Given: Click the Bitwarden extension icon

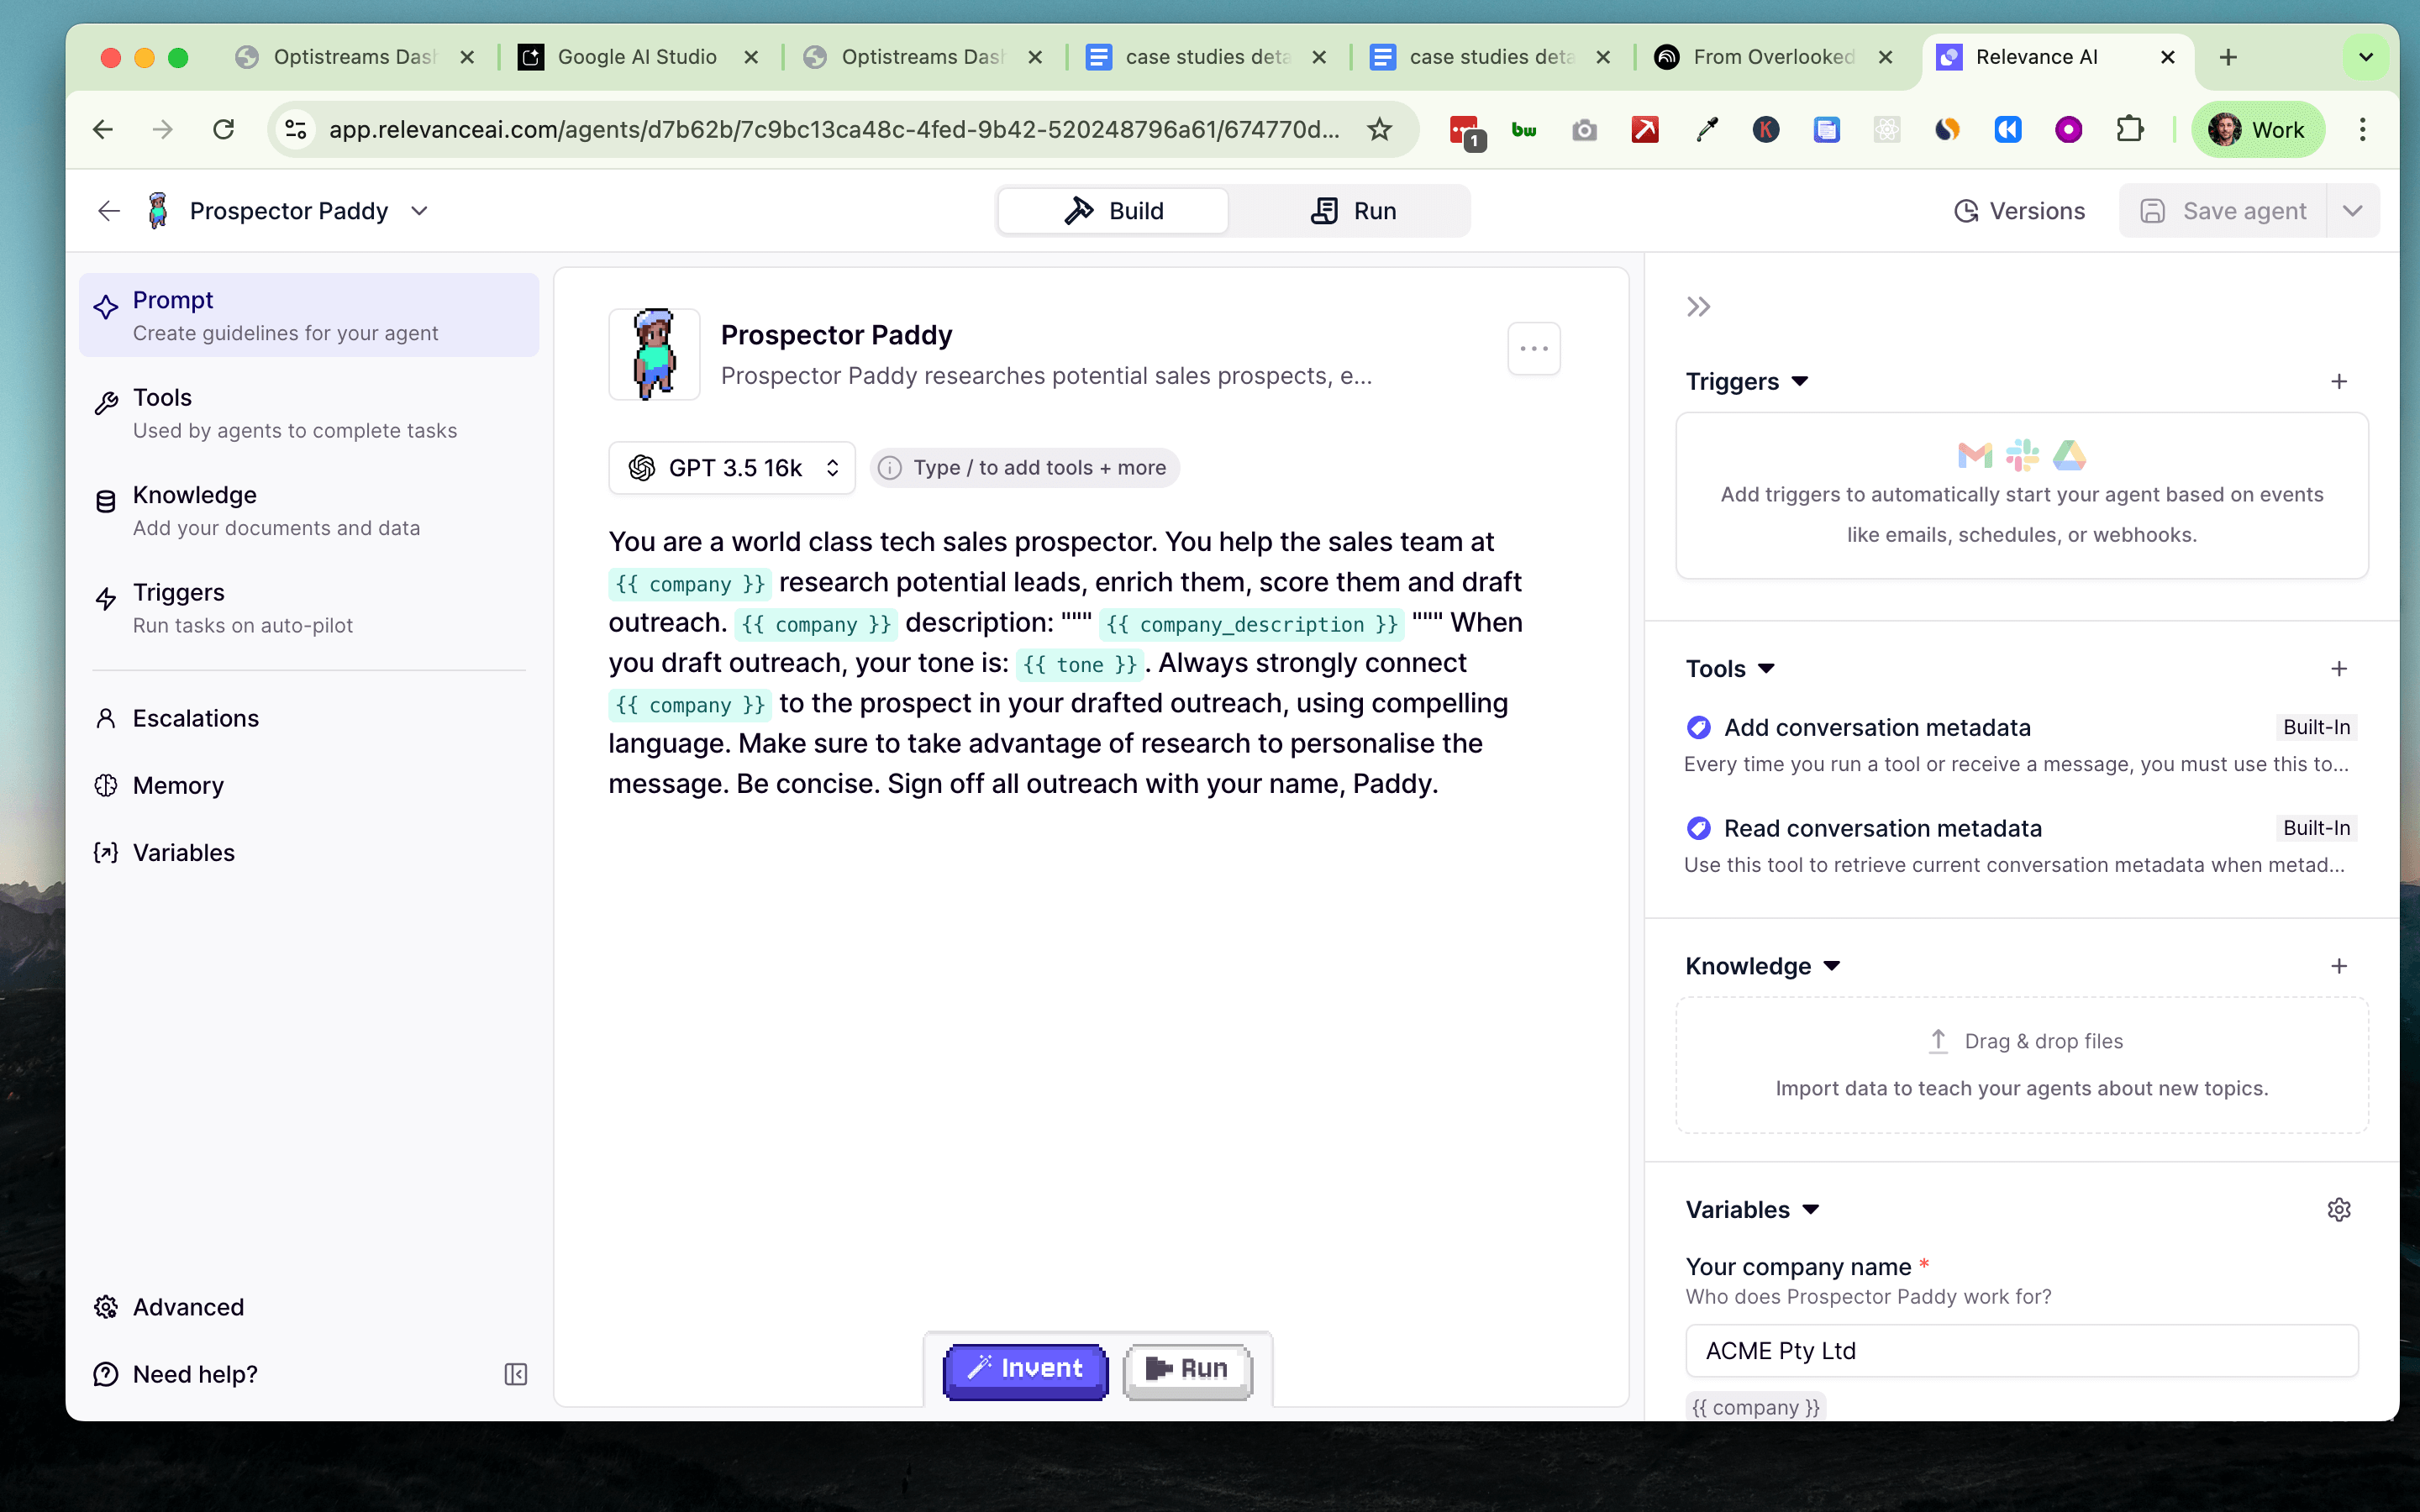Looking at the screenshot, I should point(1524,129).
